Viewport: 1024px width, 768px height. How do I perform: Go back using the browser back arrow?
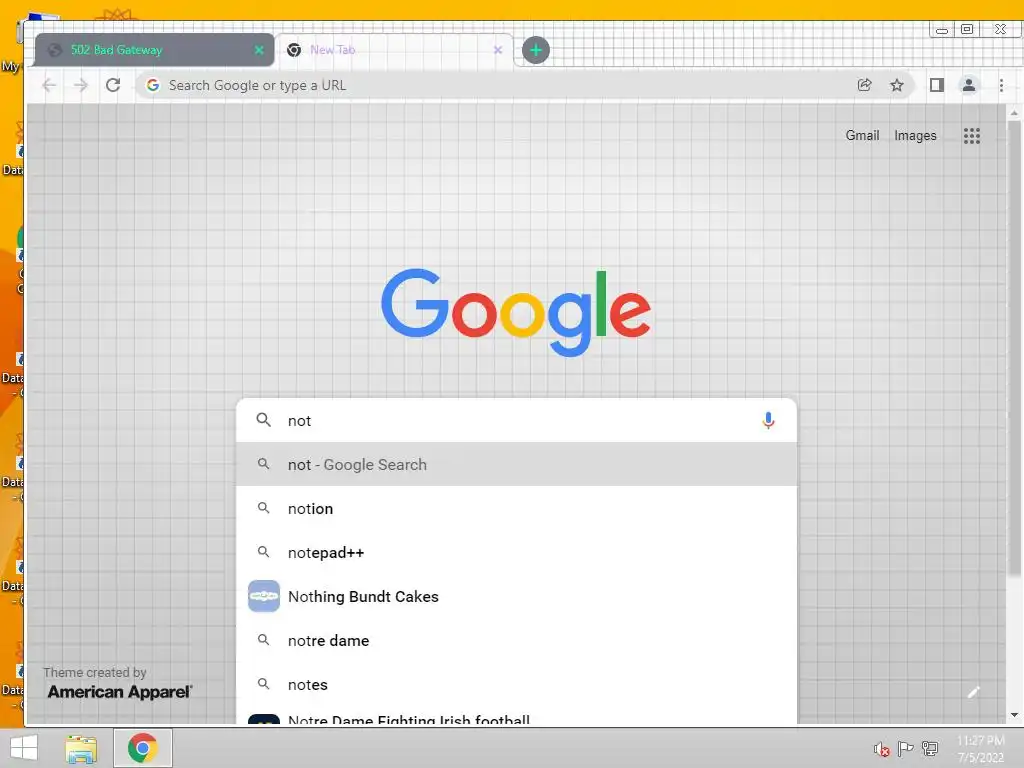point(49,86)
